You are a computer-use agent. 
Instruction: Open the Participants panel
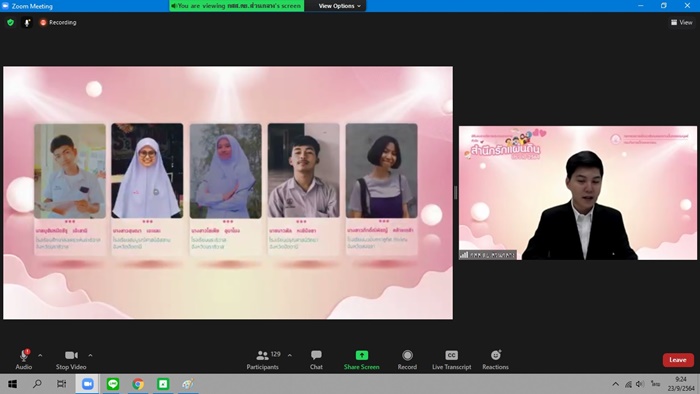click(x=262, y=360)
